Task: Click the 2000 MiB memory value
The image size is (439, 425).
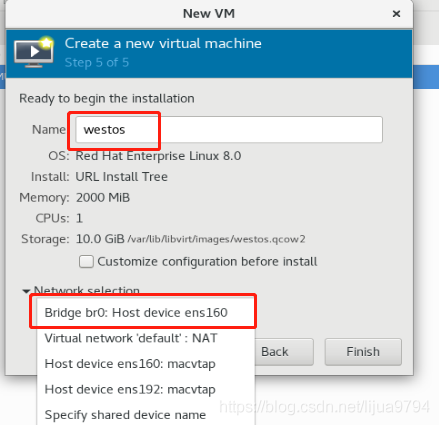Action: (x=103, y=198)
